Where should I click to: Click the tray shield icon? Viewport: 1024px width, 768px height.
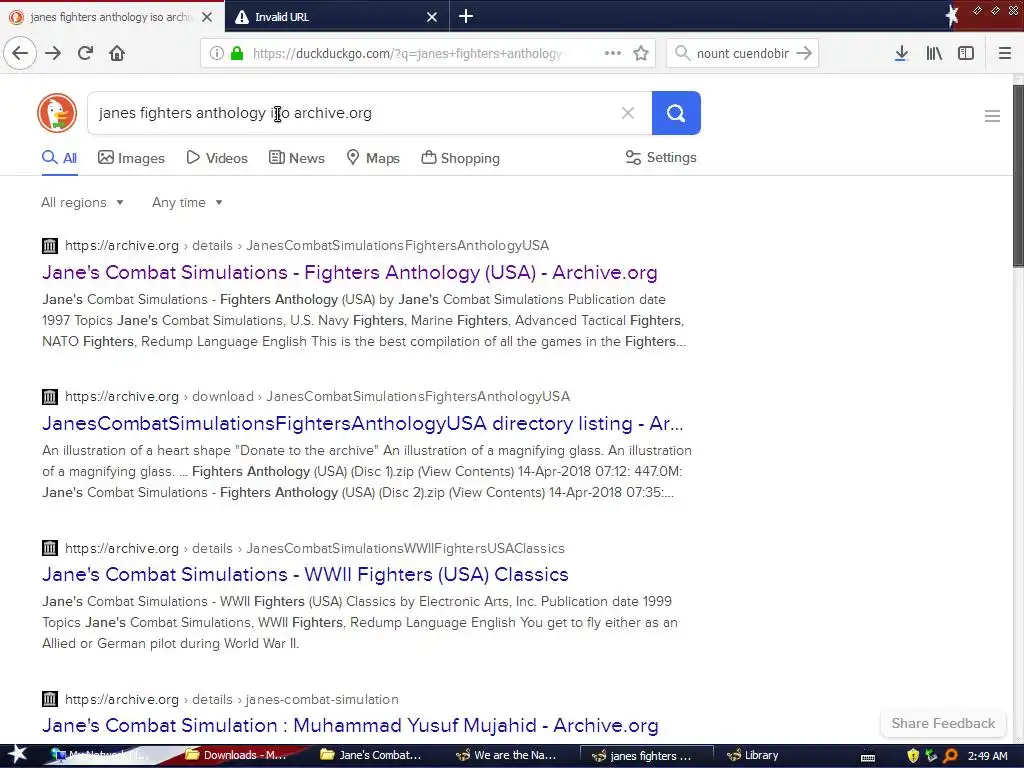point(913,756)
